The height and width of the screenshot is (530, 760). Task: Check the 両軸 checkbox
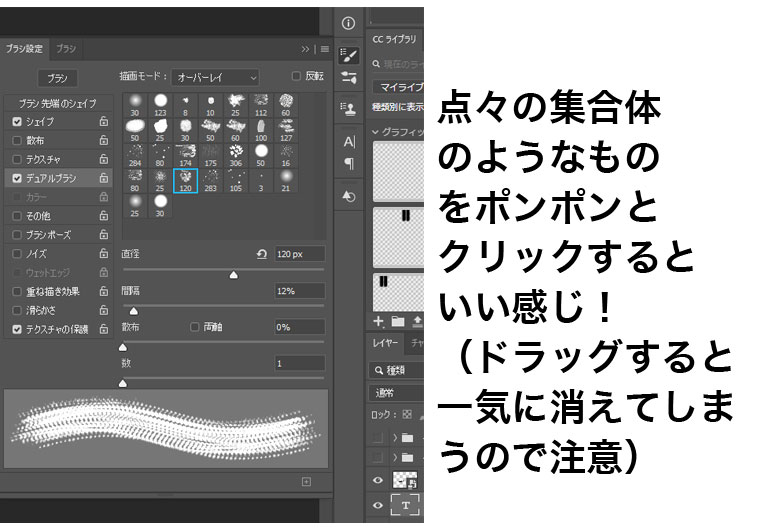(194, 327)
